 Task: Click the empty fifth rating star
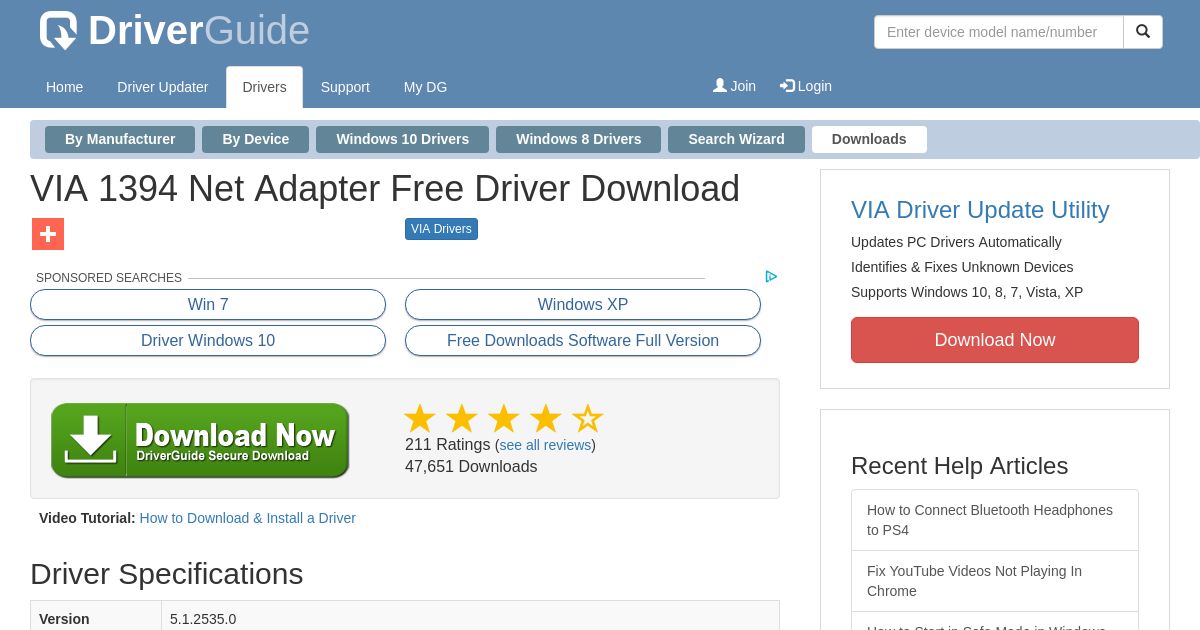pos(588,418)
